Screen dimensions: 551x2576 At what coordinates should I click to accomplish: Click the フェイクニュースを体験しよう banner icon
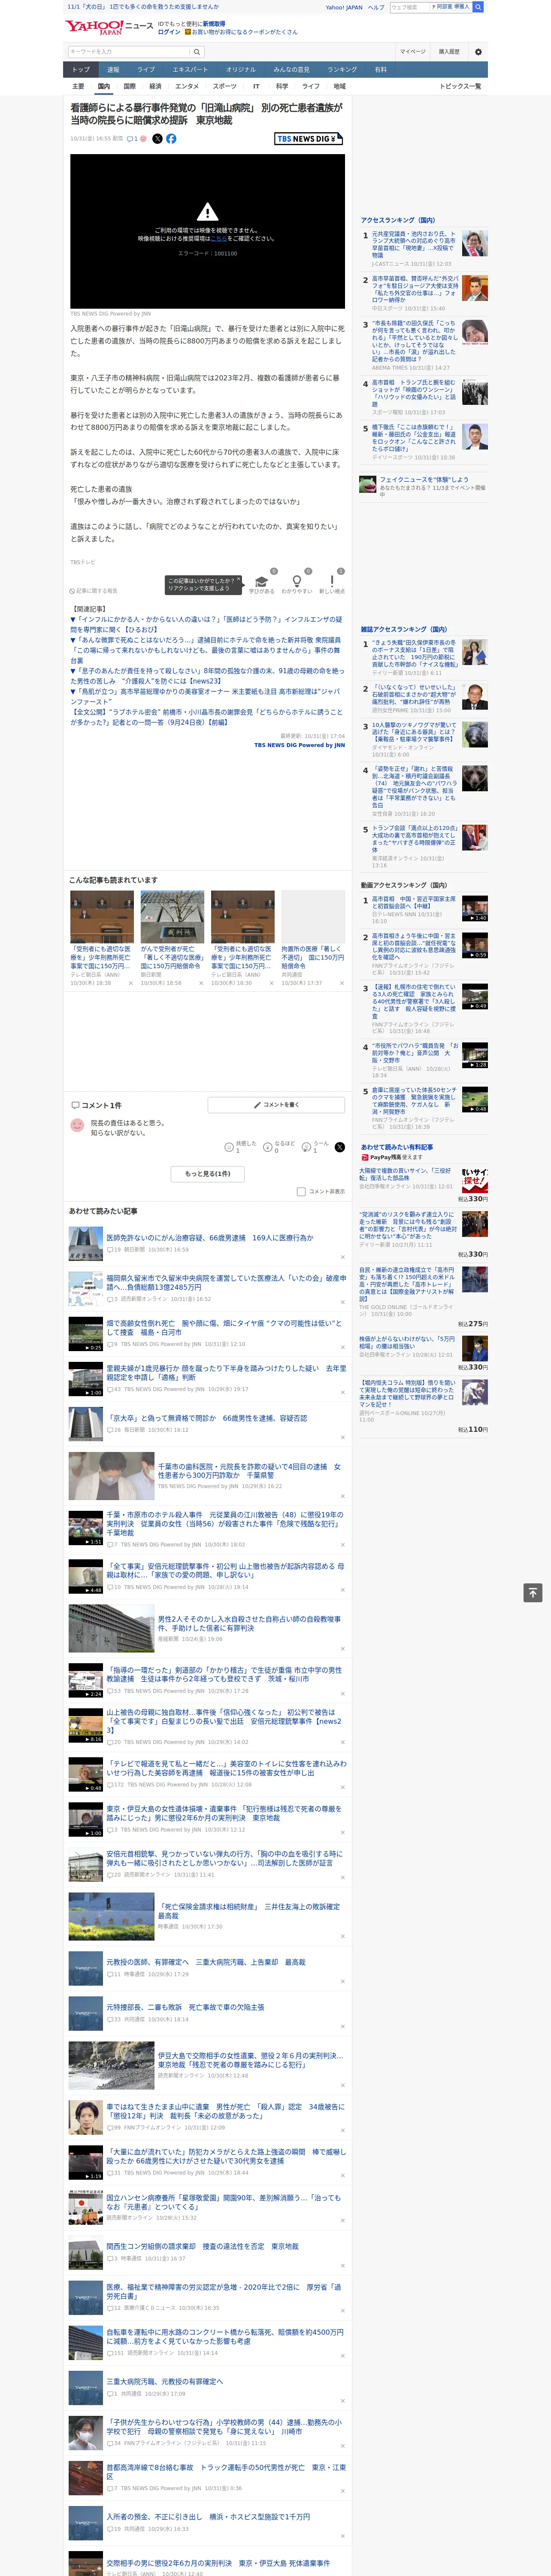[368, 484]
